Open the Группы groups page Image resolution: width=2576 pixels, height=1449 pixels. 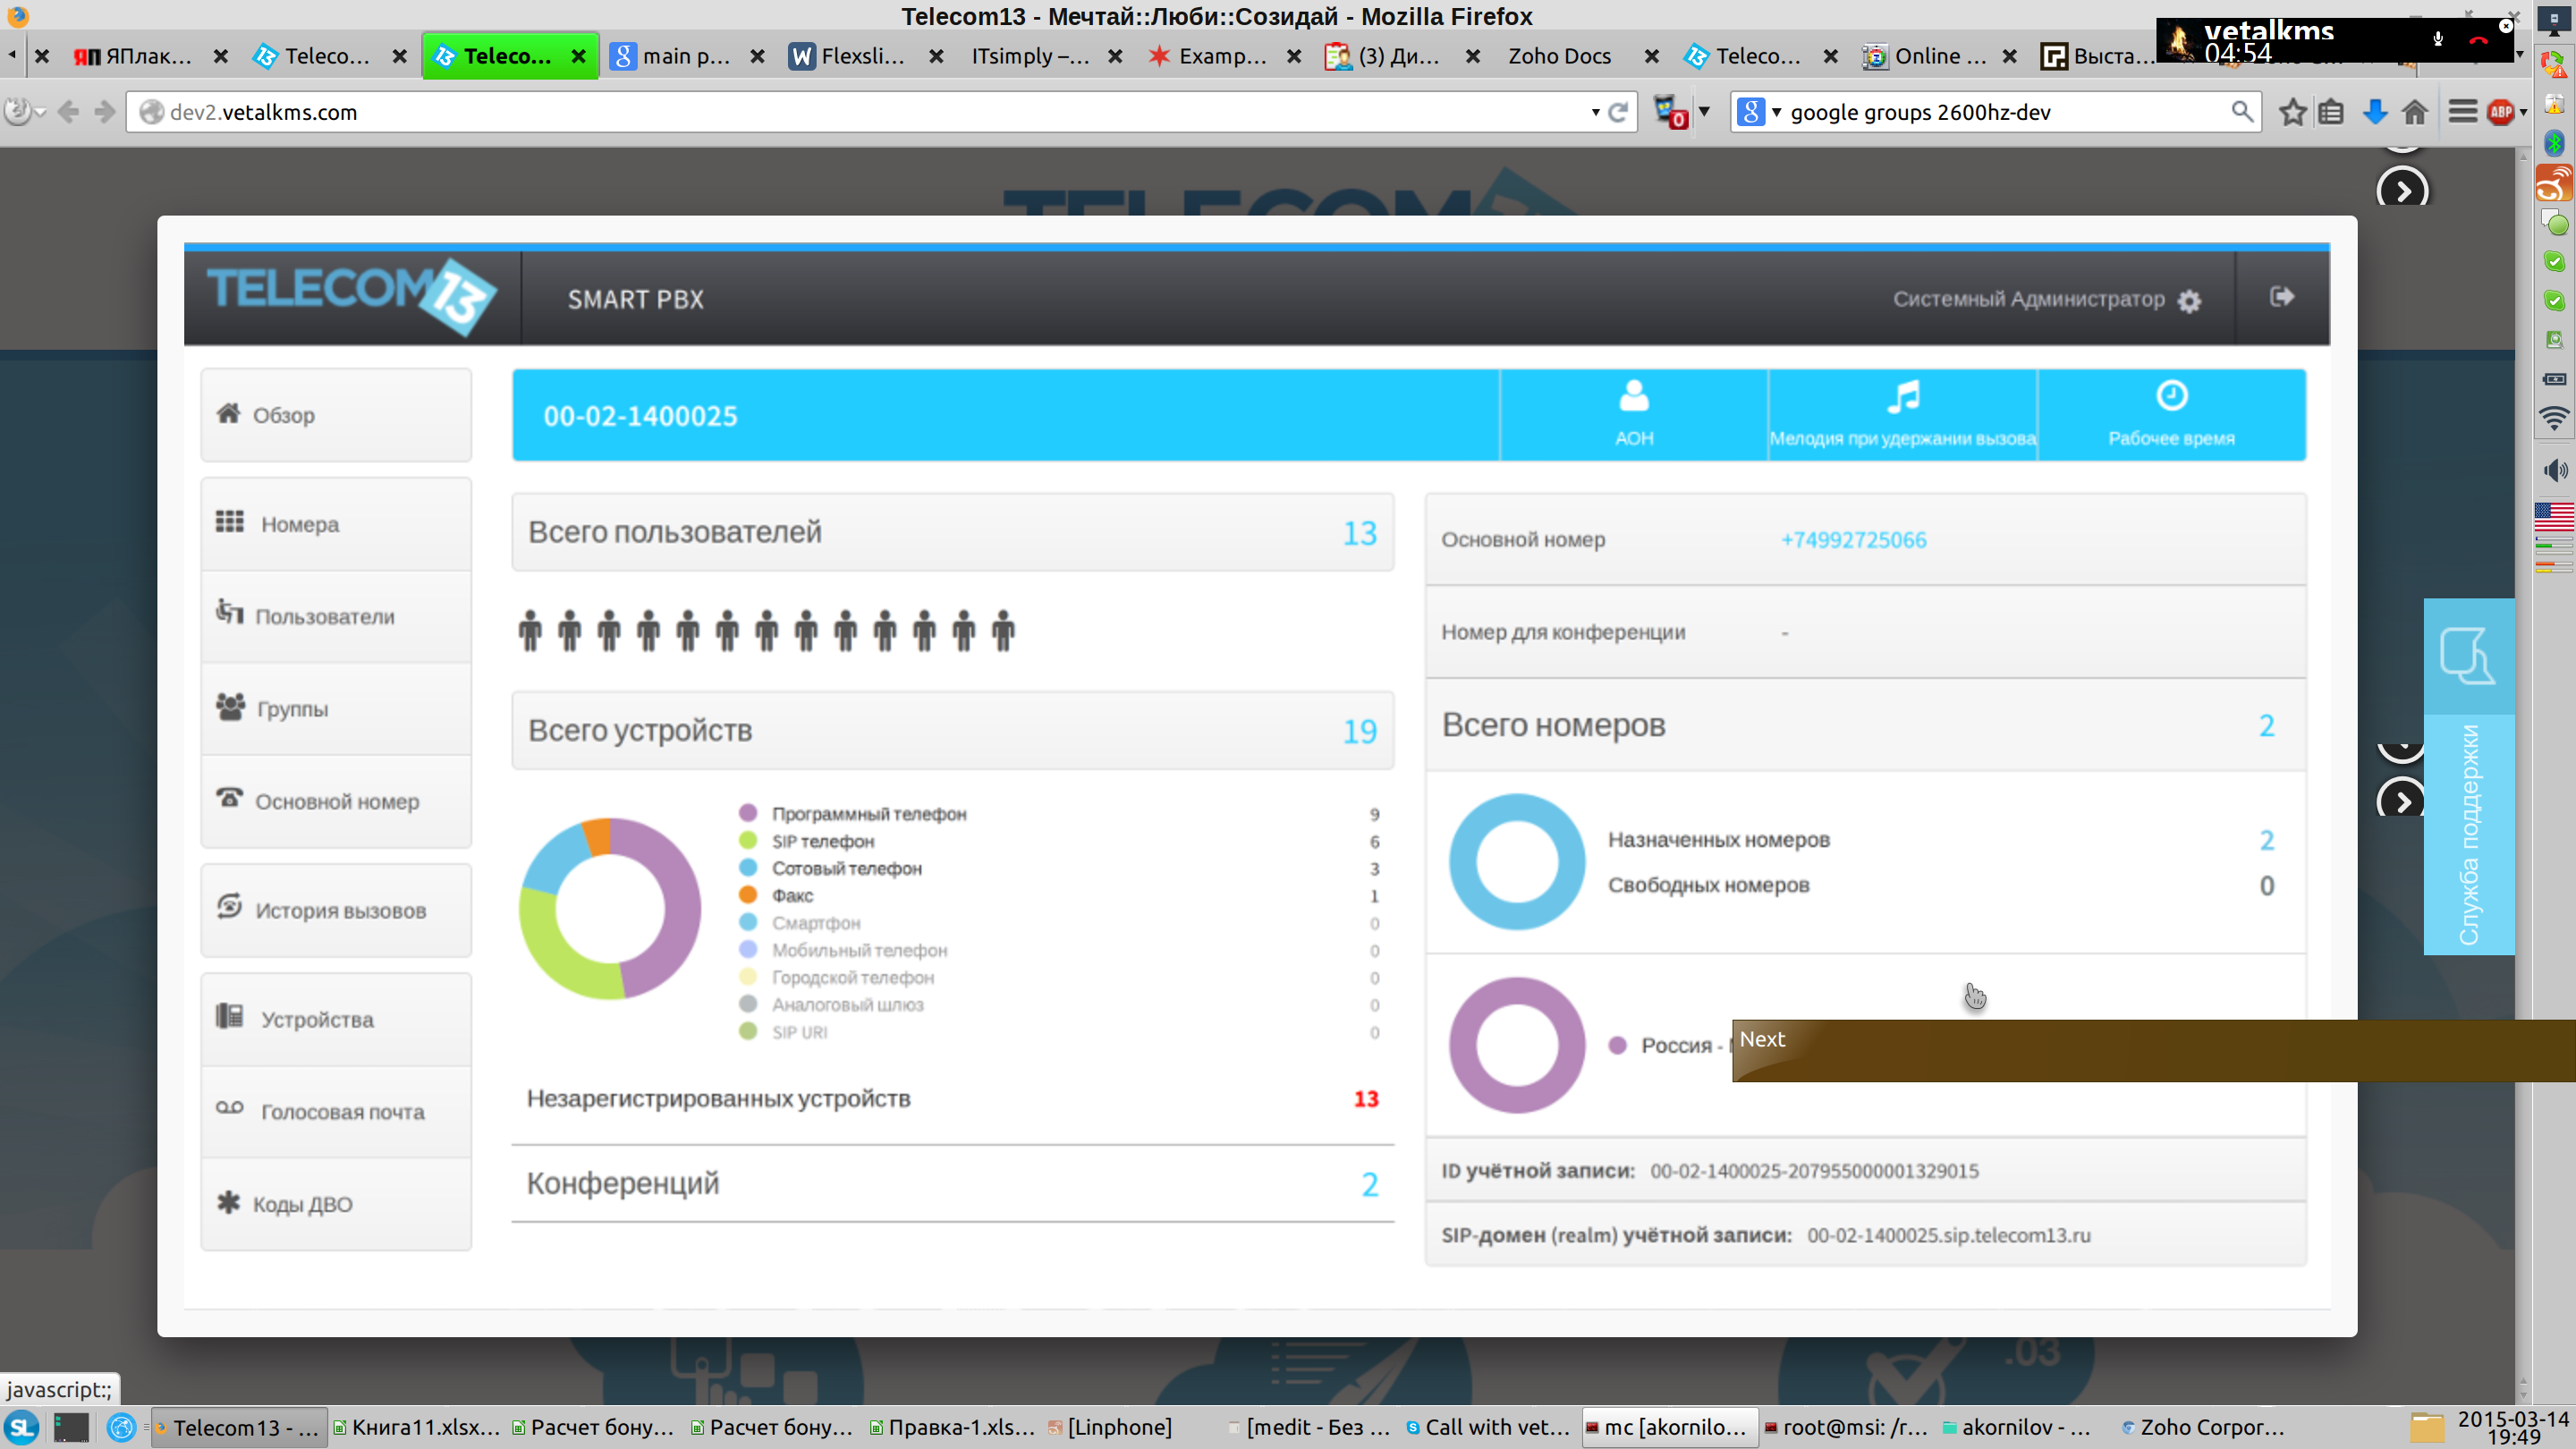click(x=336, y=709)
